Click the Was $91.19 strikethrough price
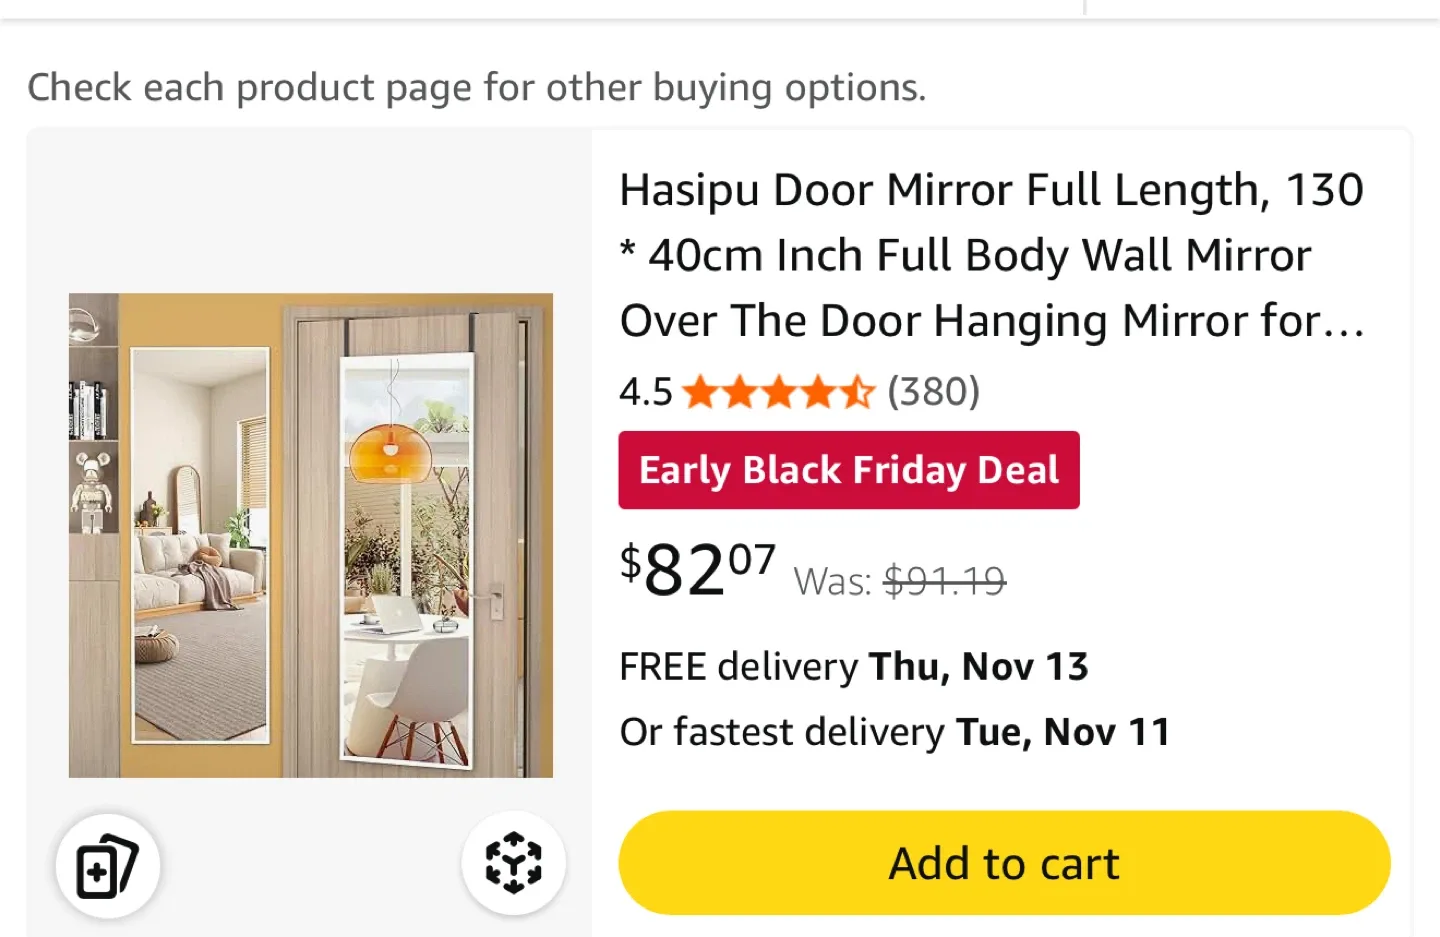Screen dimensions: 1440x937 click(944, 580)
